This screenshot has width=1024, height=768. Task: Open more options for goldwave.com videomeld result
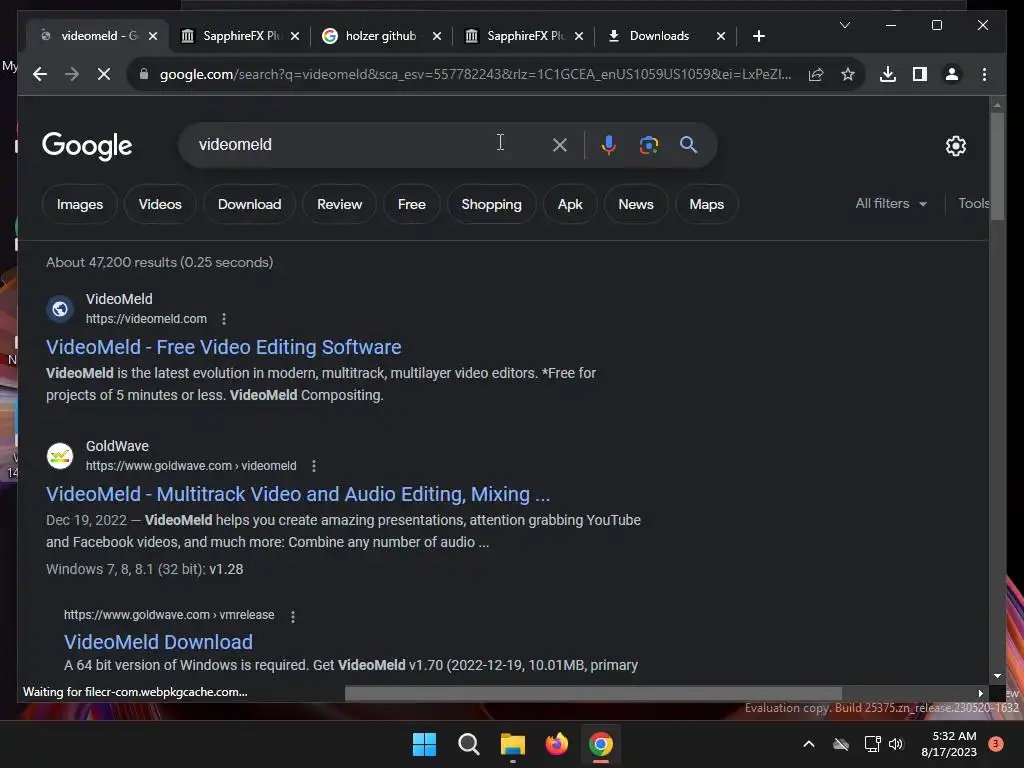[314, 466]
